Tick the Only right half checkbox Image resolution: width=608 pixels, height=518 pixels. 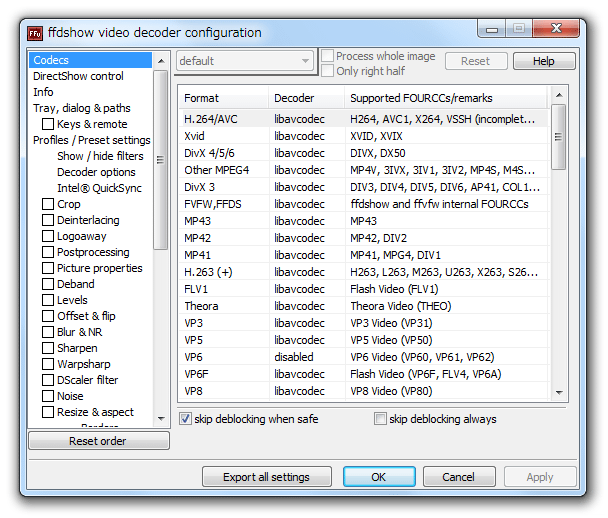pyautogui.click(x=328, y=71)
